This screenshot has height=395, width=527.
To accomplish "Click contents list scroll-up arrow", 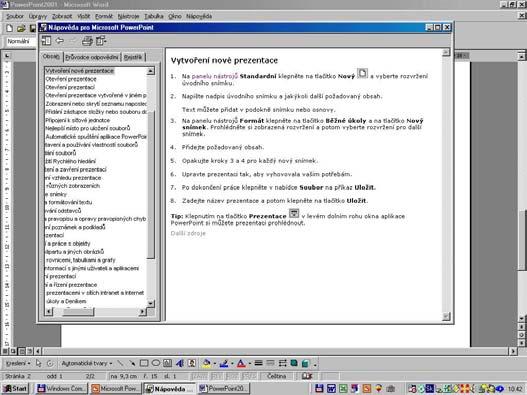I will [151, 71].
